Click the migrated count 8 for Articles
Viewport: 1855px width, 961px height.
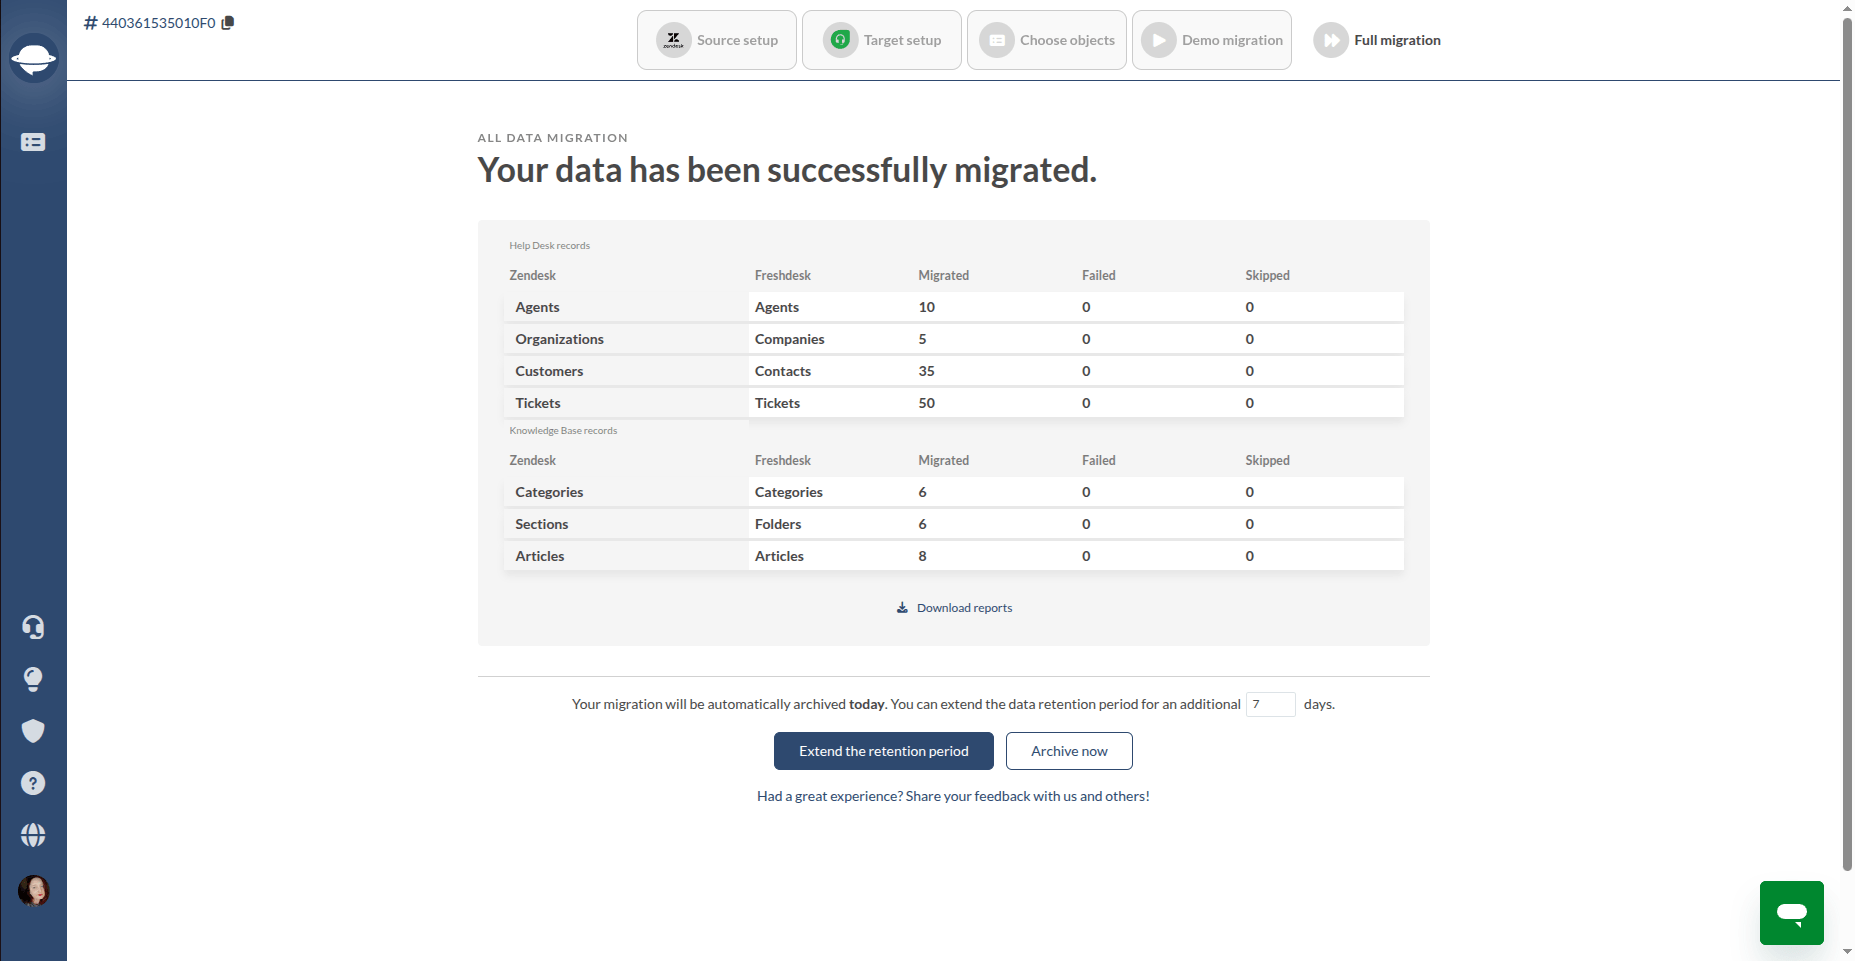pyautogui.click(x=923, y=556)
